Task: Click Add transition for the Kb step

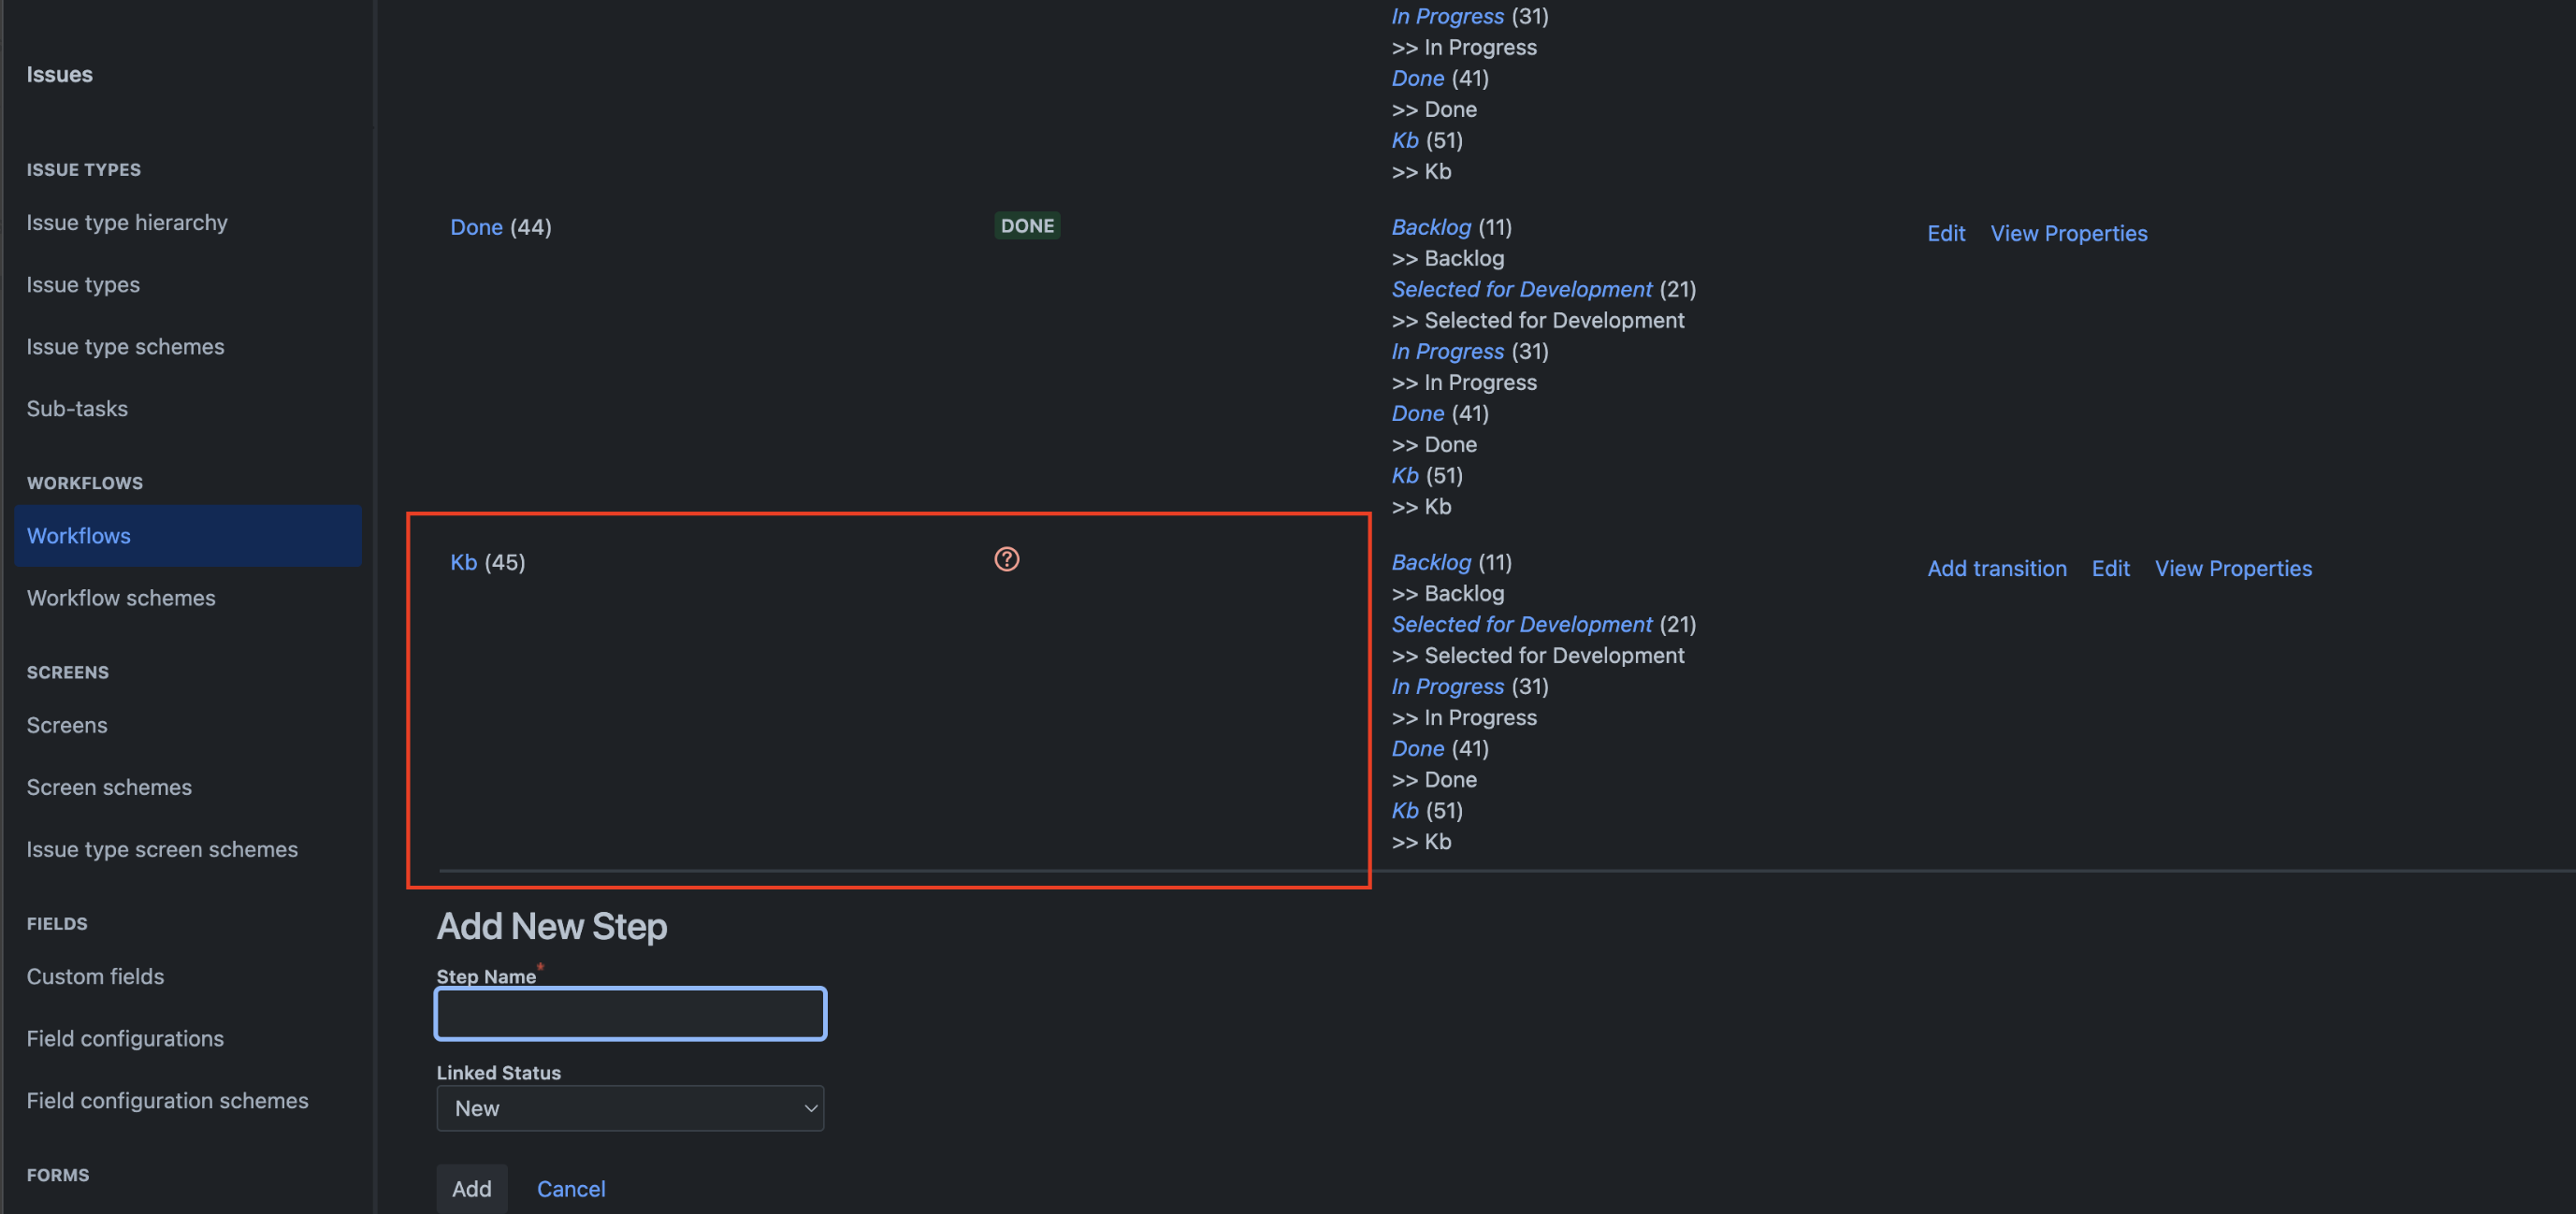Action: [x=1996, y=568]
